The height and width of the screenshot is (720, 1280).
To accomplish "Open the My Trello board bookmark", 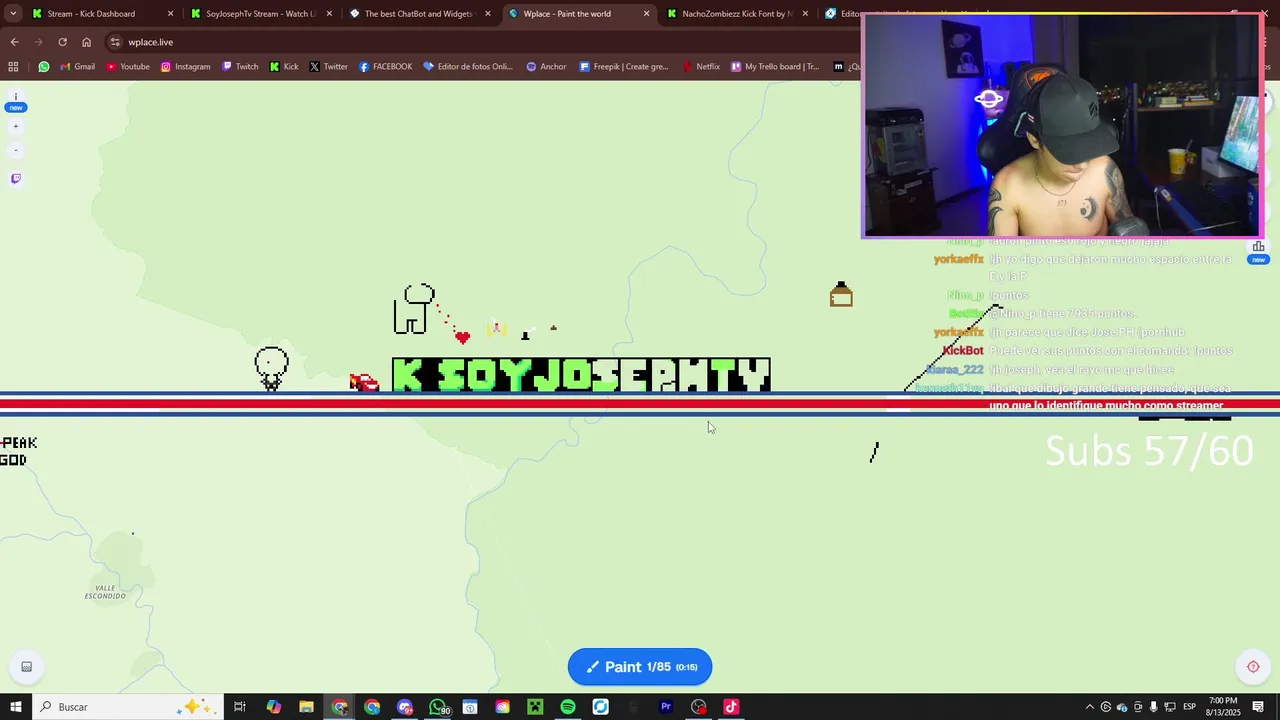I will click(x=775, y=67).
